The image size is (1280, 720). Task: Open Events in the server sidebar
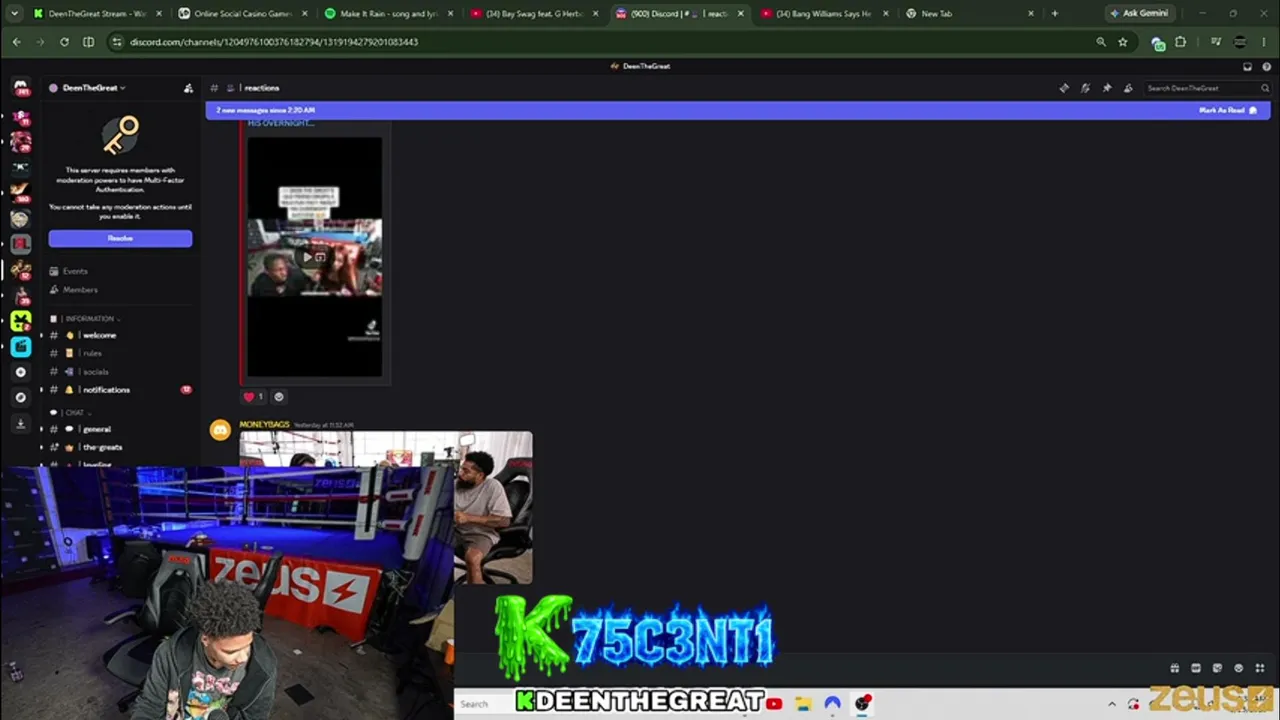76,271
